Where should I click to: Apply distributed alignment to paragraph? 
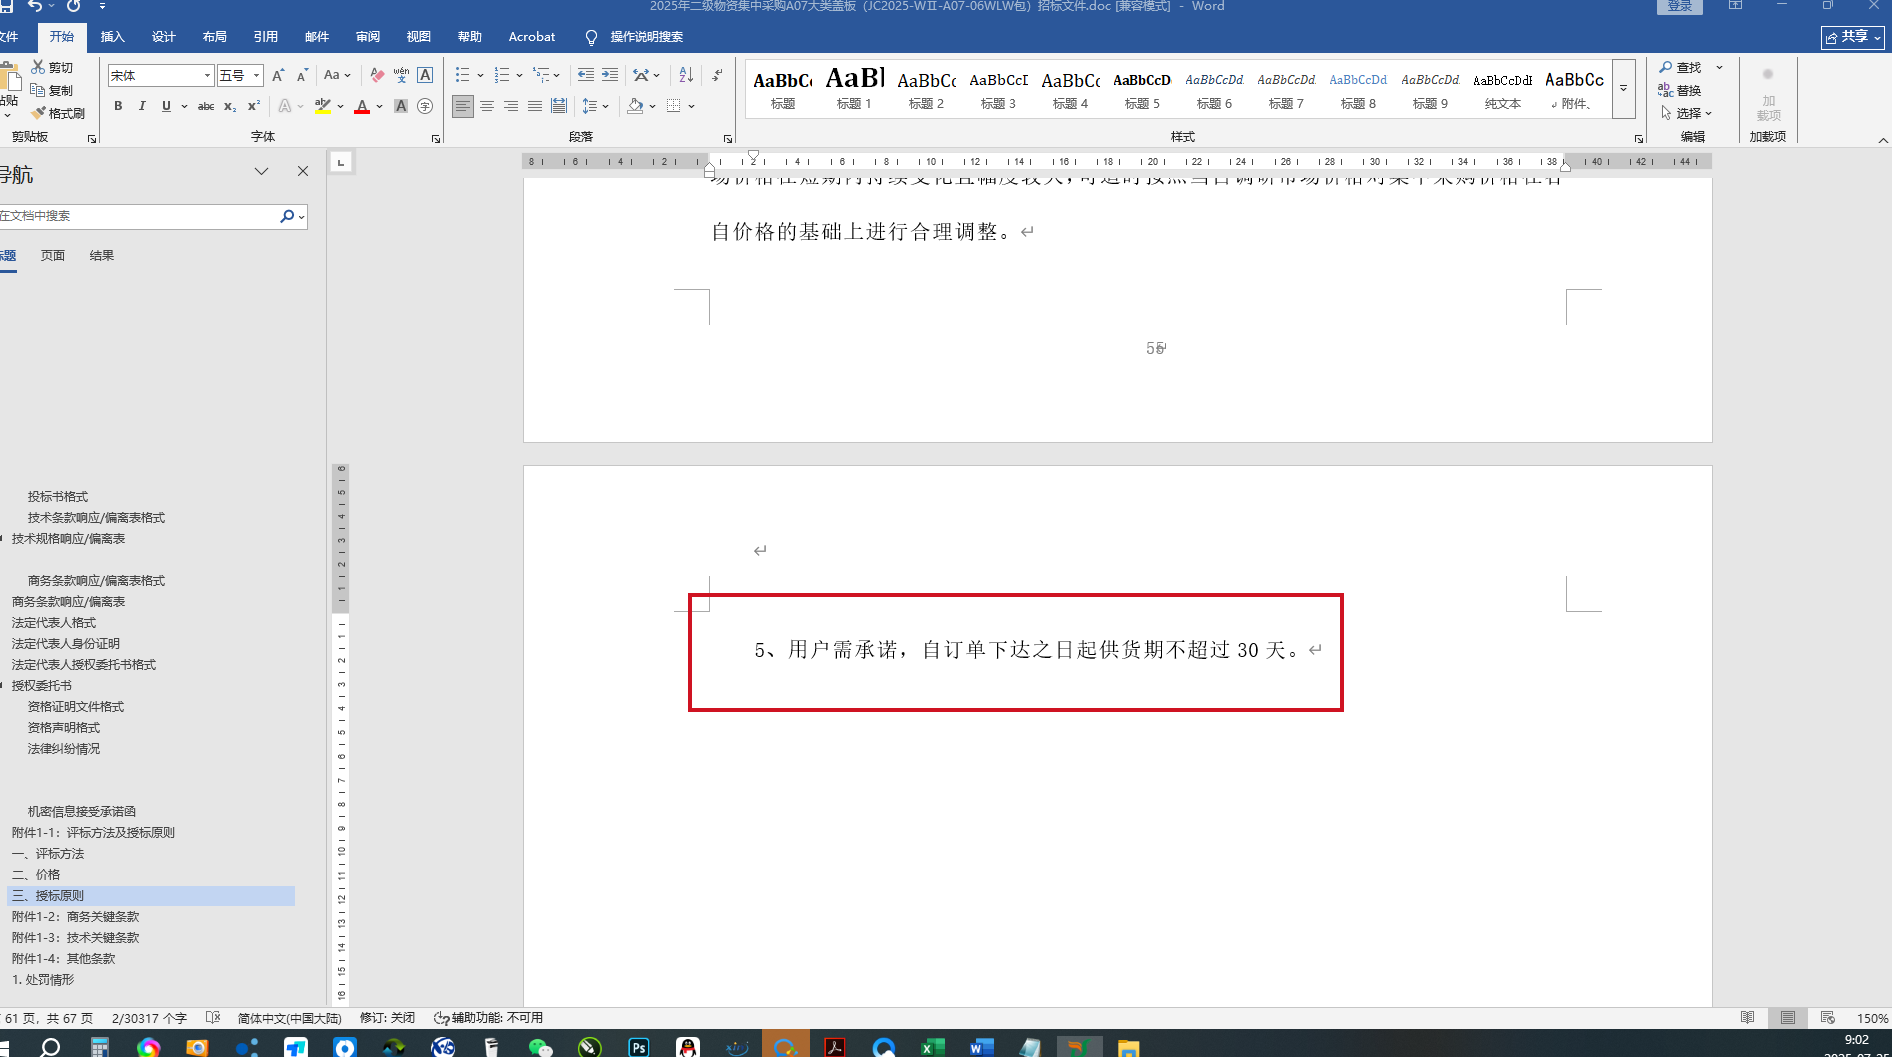(x=559, y=106)
